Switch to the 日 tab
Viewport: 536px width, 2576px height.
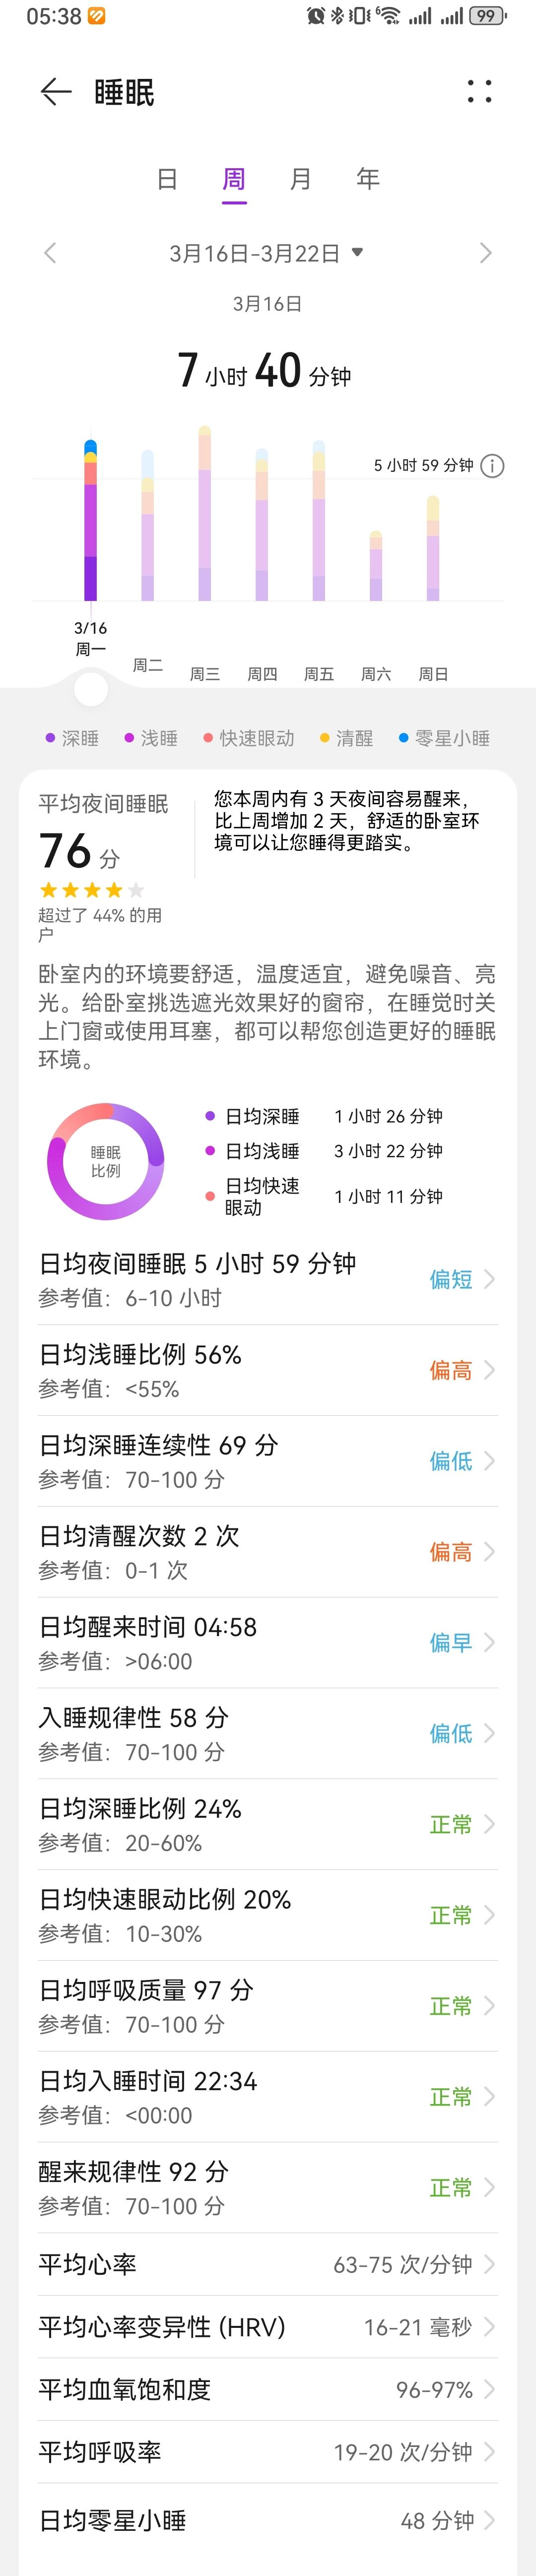(167, 179)
